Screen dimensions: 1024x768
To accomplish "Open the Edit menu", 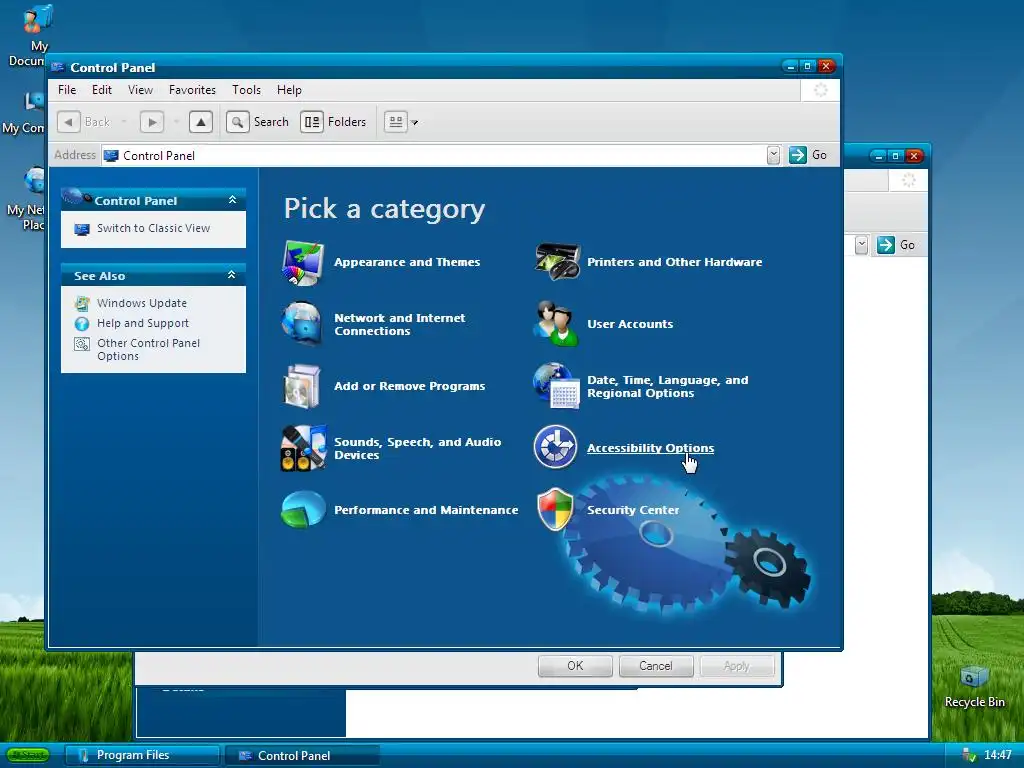I will [x=101, y=89].
